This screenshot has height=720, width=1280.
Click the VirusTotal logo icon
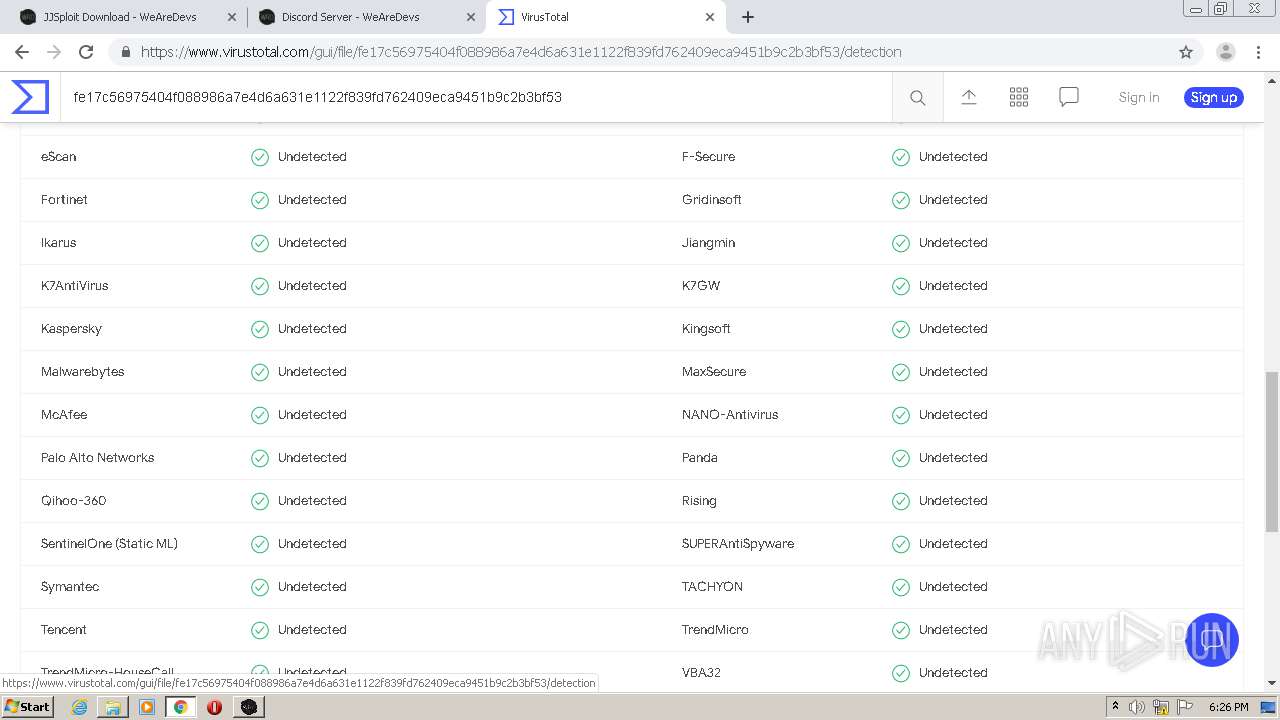tap(30, 97)
